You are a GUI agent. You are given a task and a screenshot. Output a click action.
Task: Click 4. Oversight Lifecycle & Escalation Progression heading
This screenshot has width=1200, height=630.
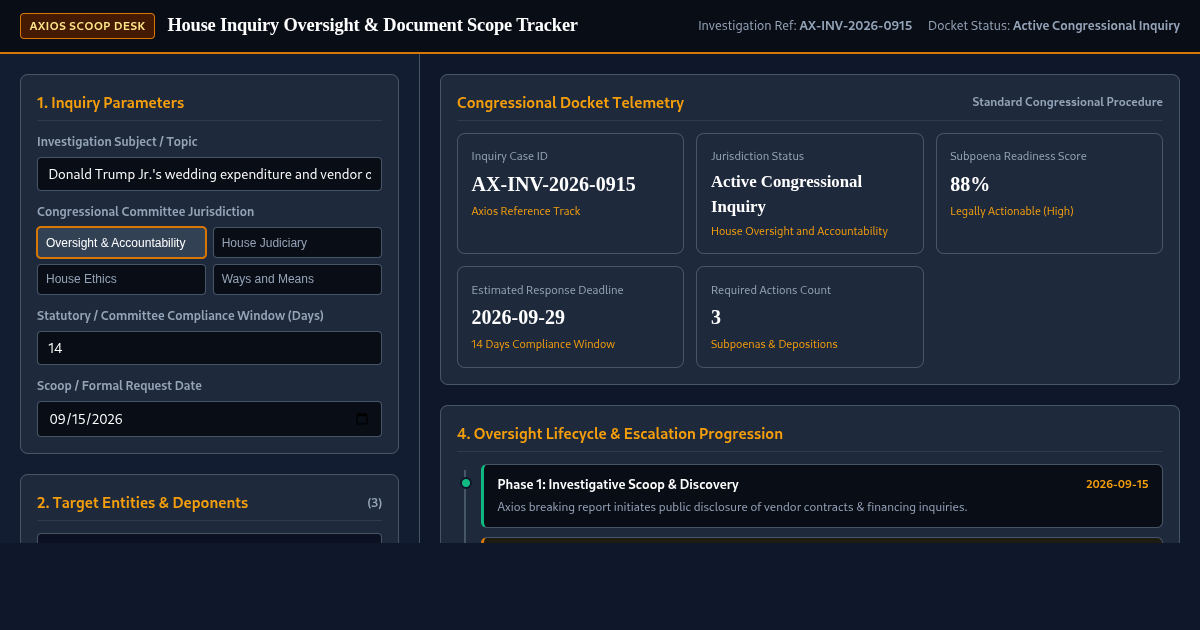coord(620,433)
